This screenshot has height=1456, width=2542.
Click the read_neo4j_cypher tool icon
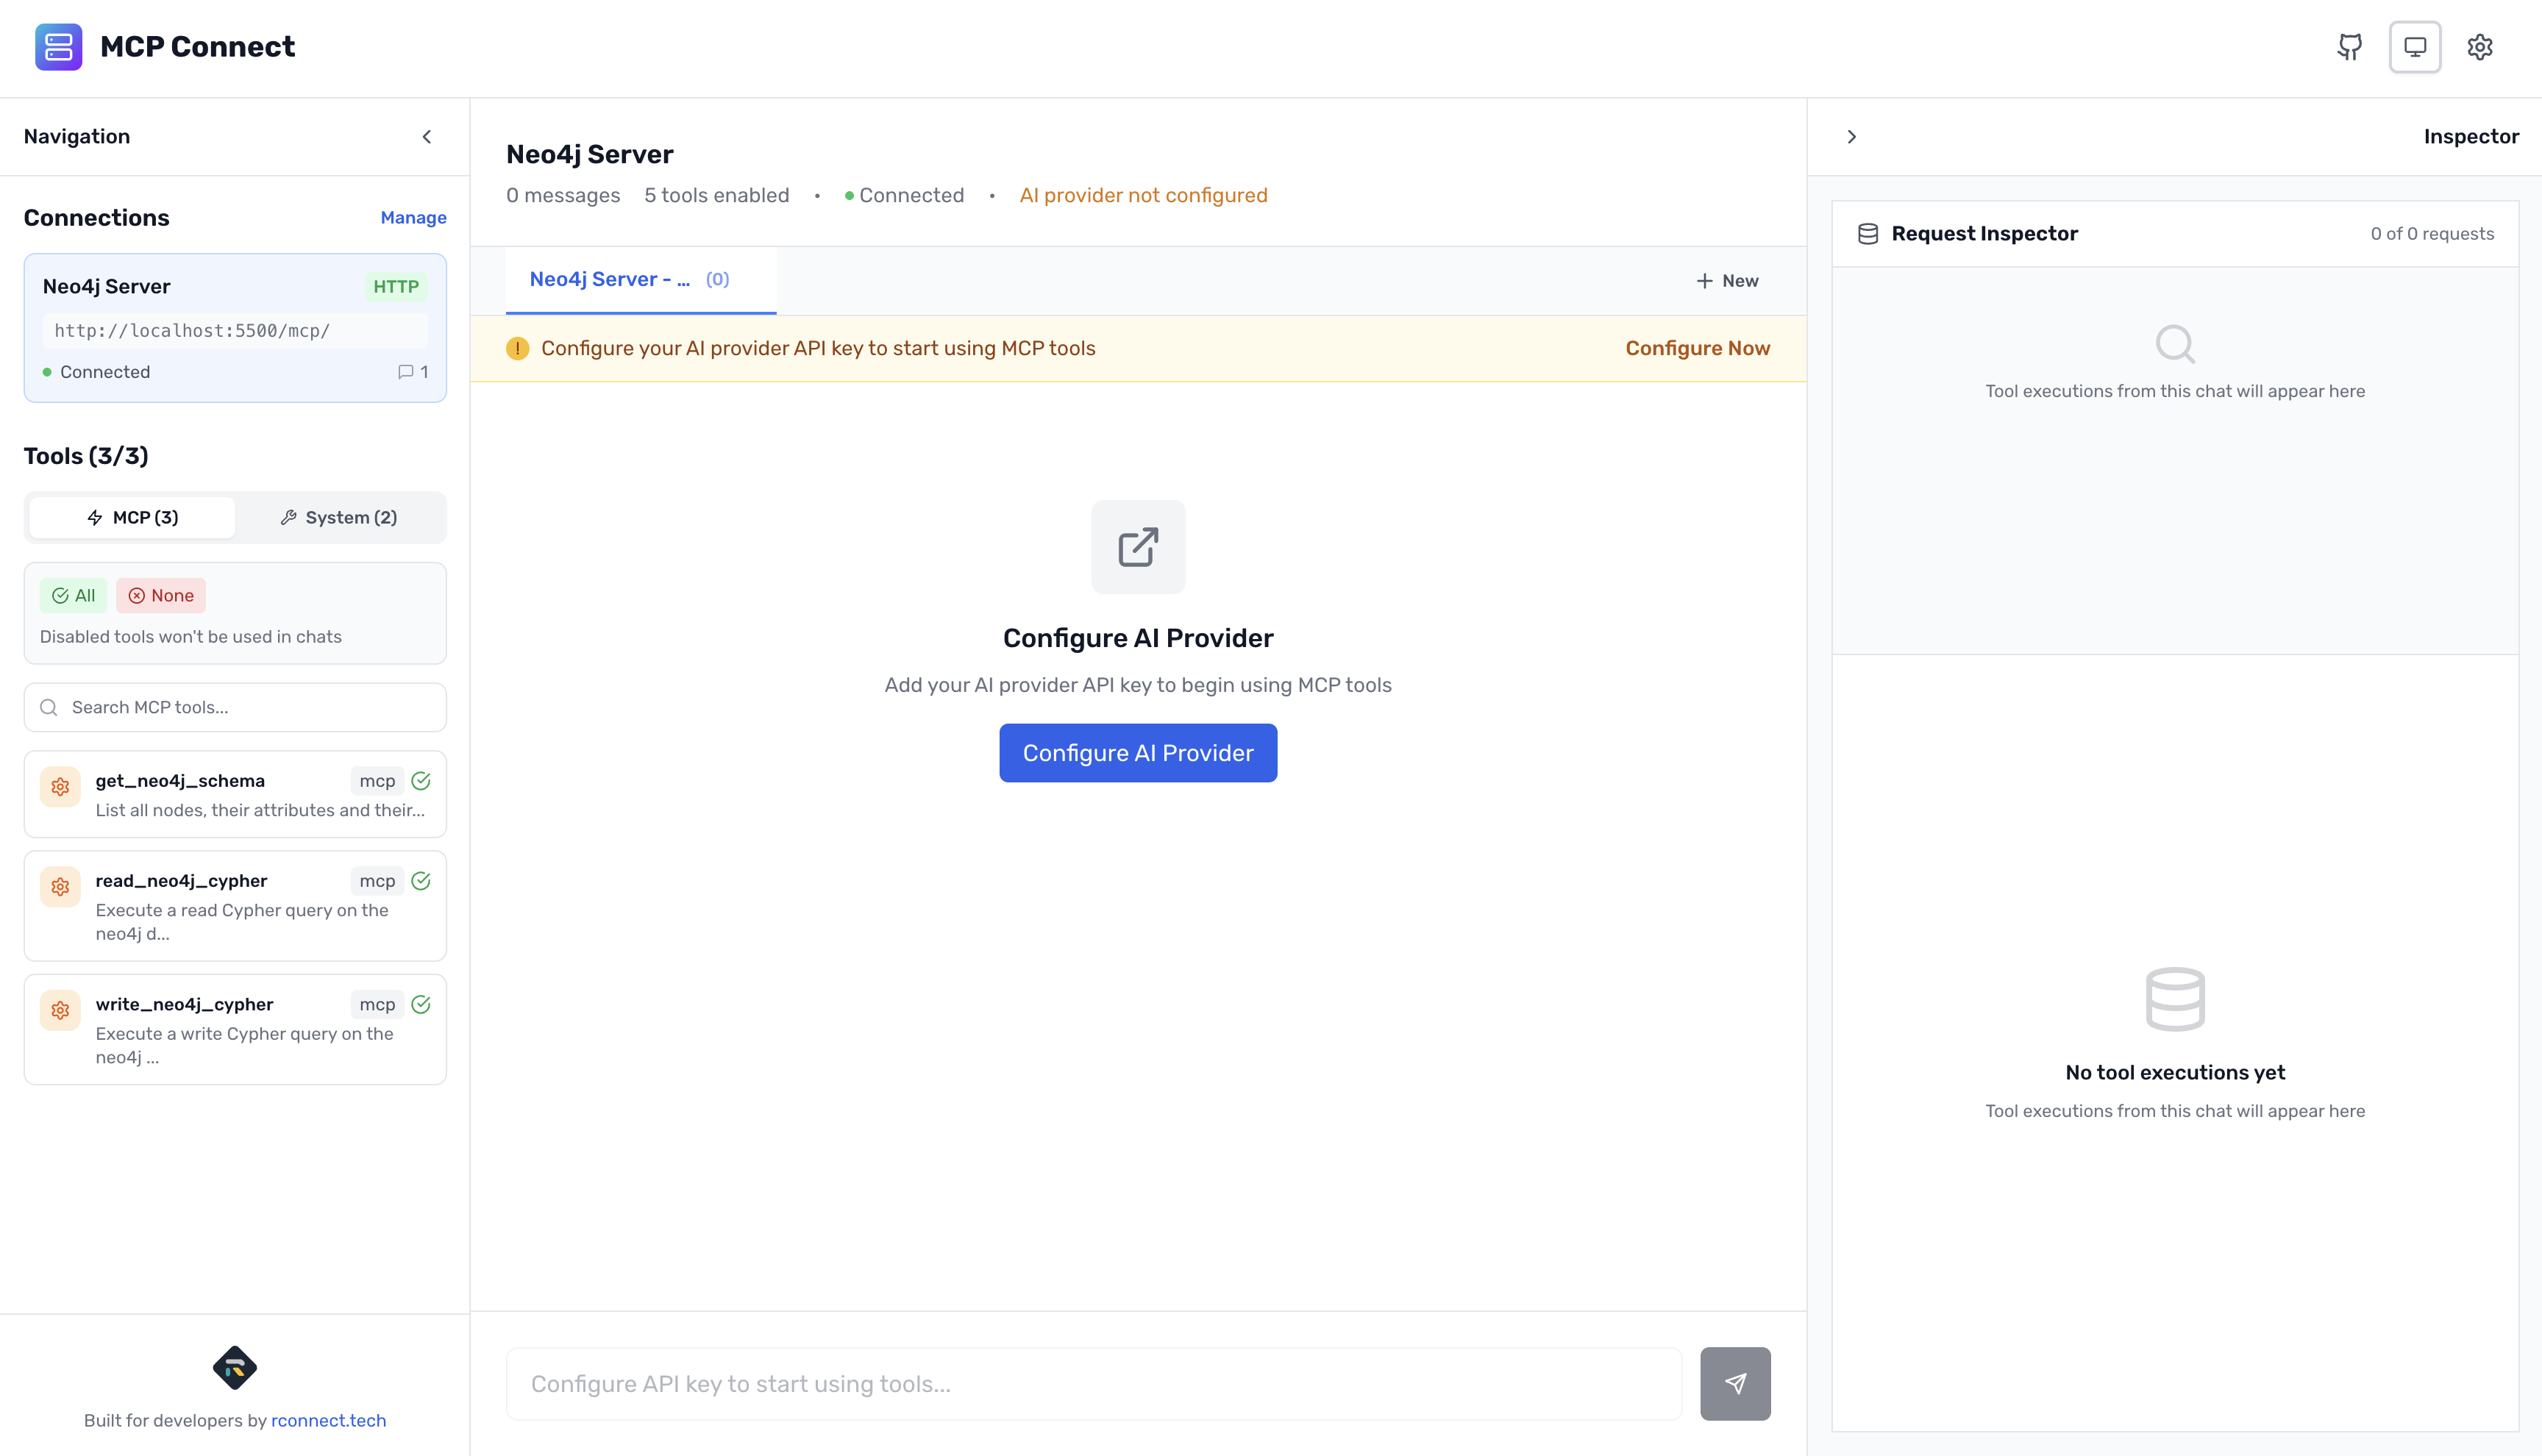[x=59, y=886]
